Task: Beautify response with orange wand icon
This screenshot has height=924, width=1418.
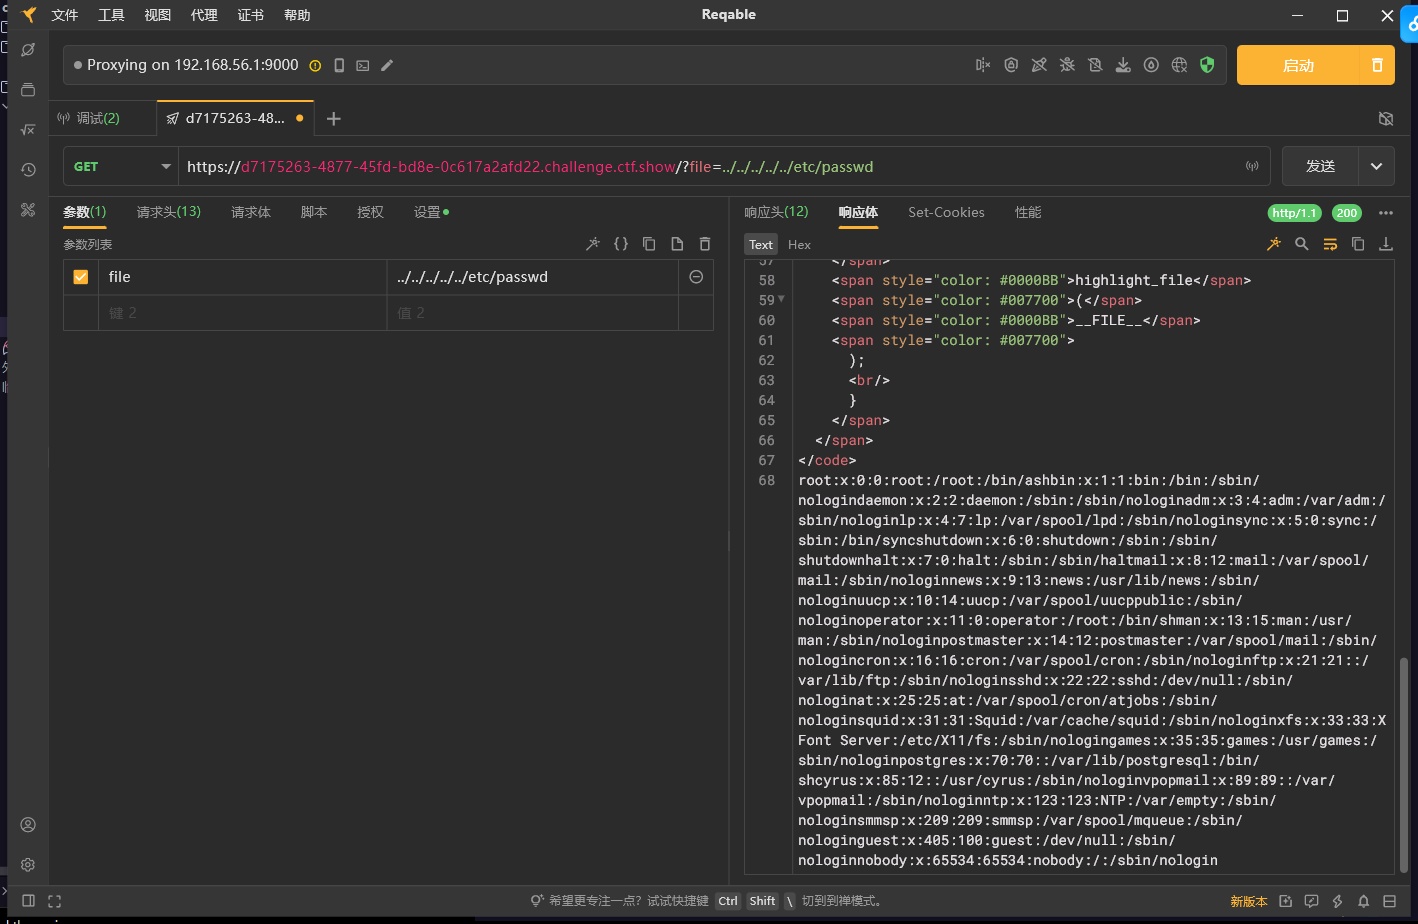Action: (x=1274, y=244)
